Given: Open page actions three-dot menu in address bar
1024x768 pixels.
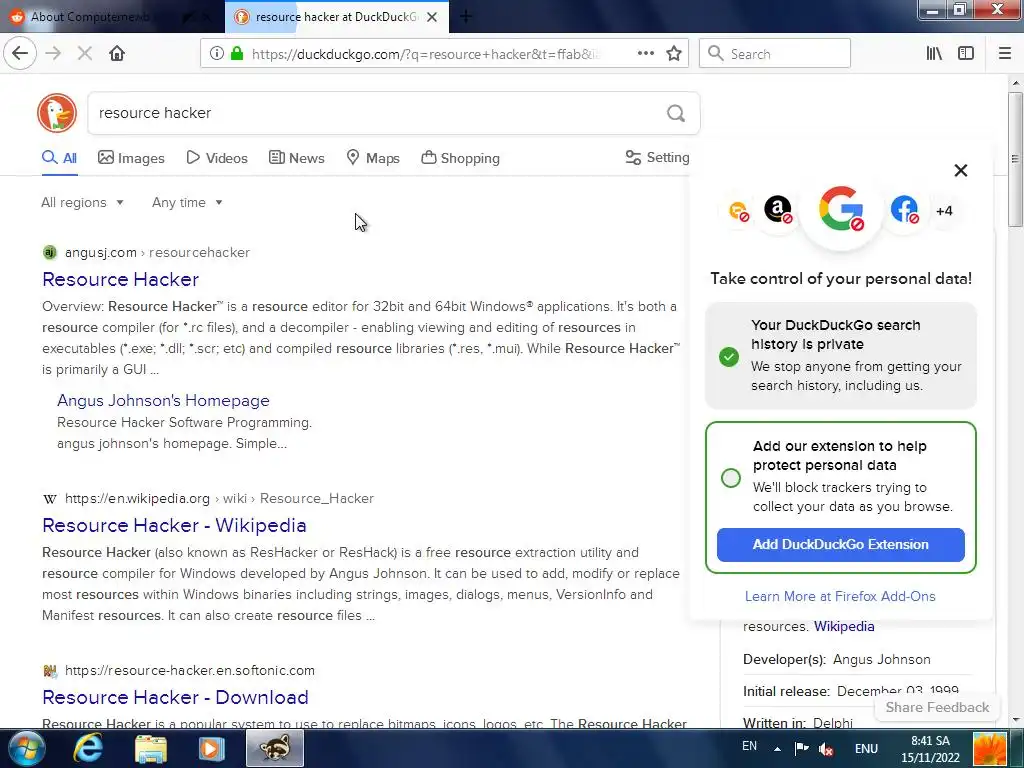Looking at the screenshot, I should (x=645, y=54).
